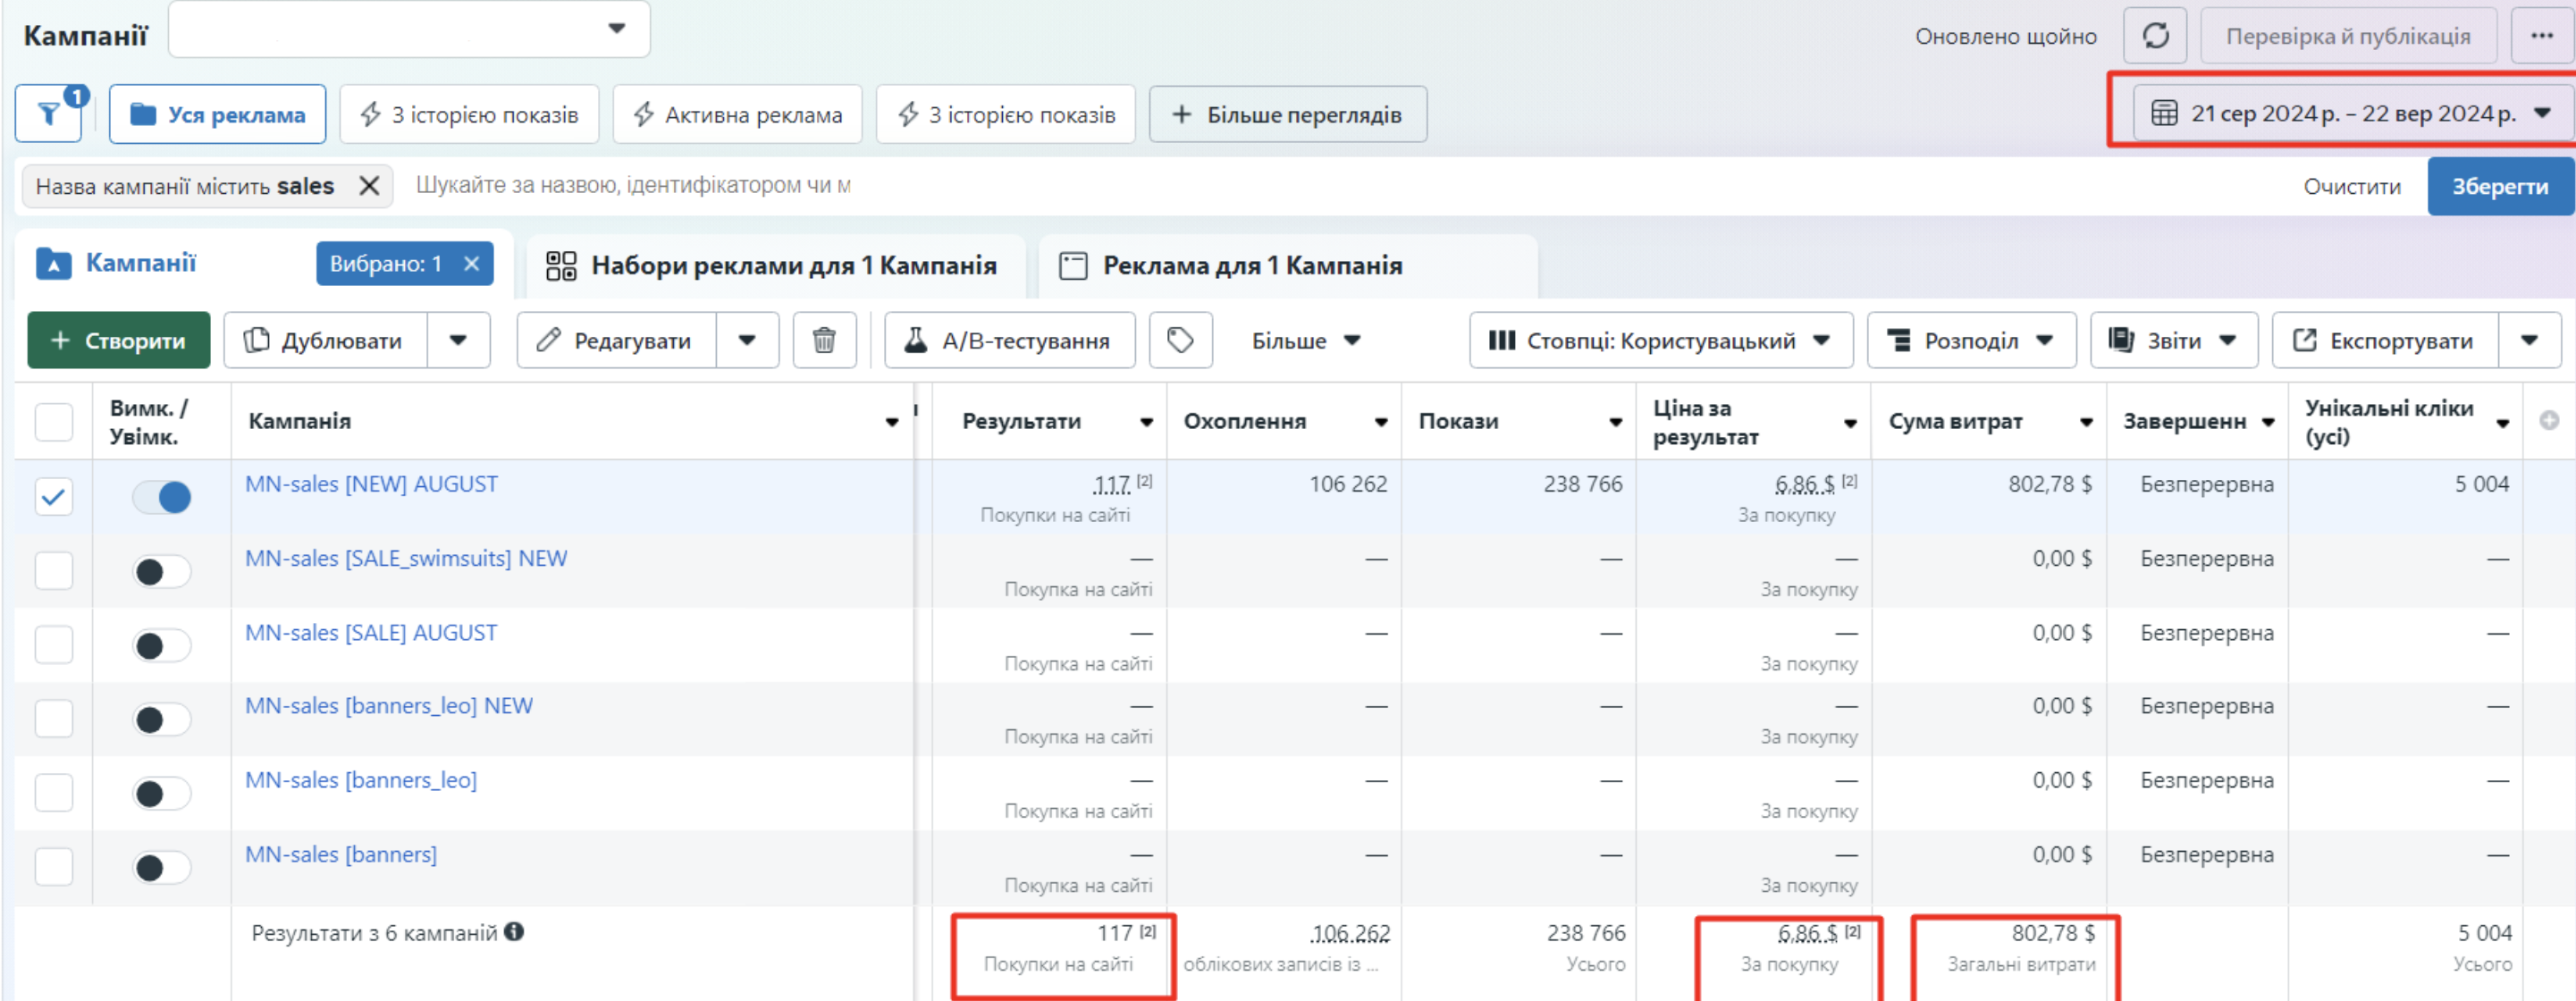Click Очистити to clear filters
2576x1001 pixels.
[x=2352, y=186]
